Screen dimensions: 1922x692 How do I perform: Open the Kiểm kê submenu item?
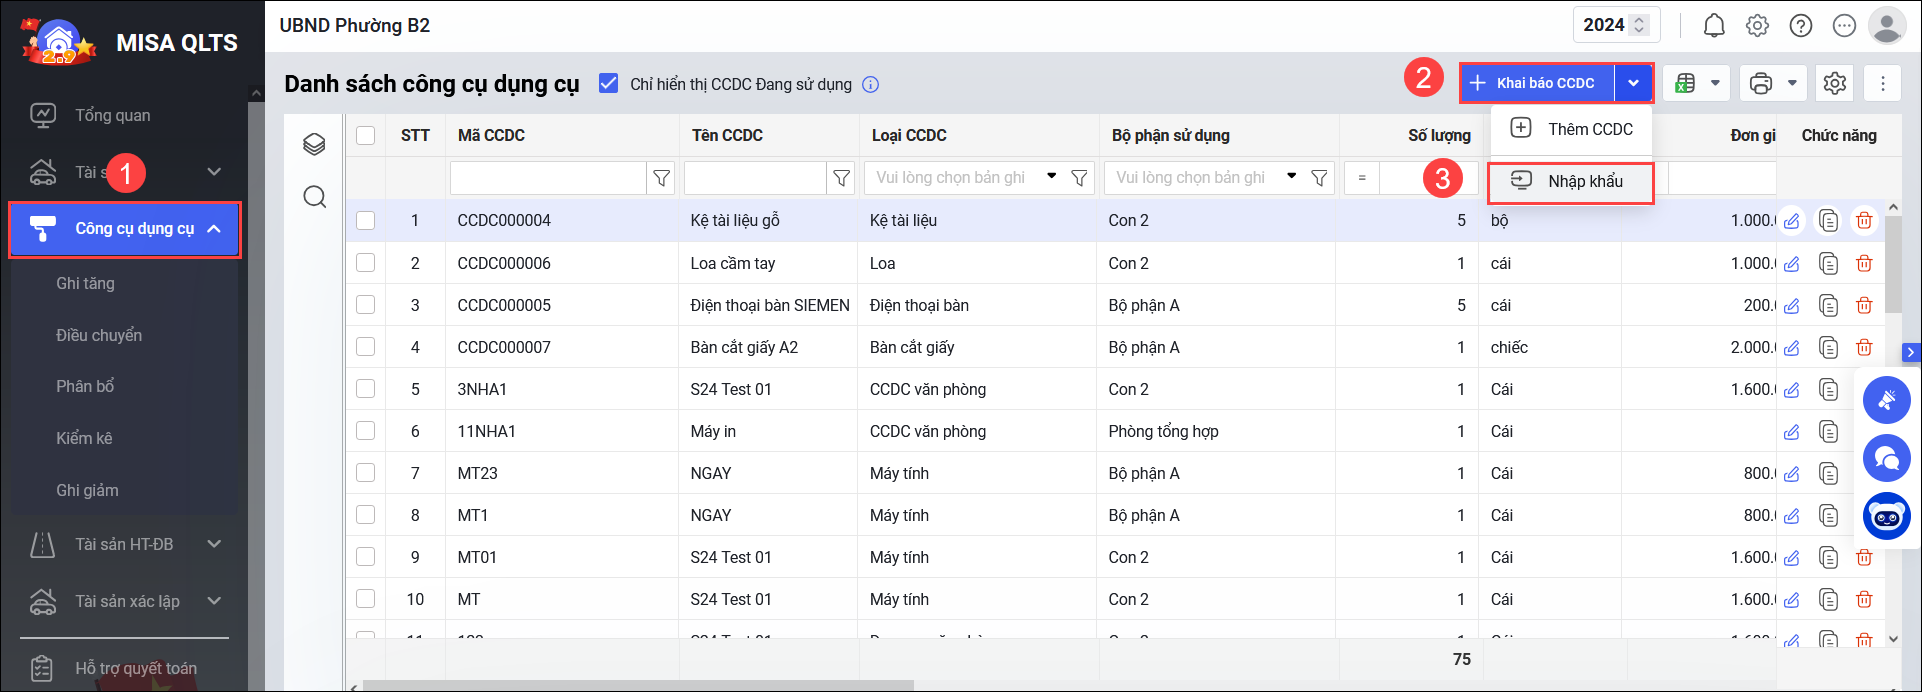(84, 438)
